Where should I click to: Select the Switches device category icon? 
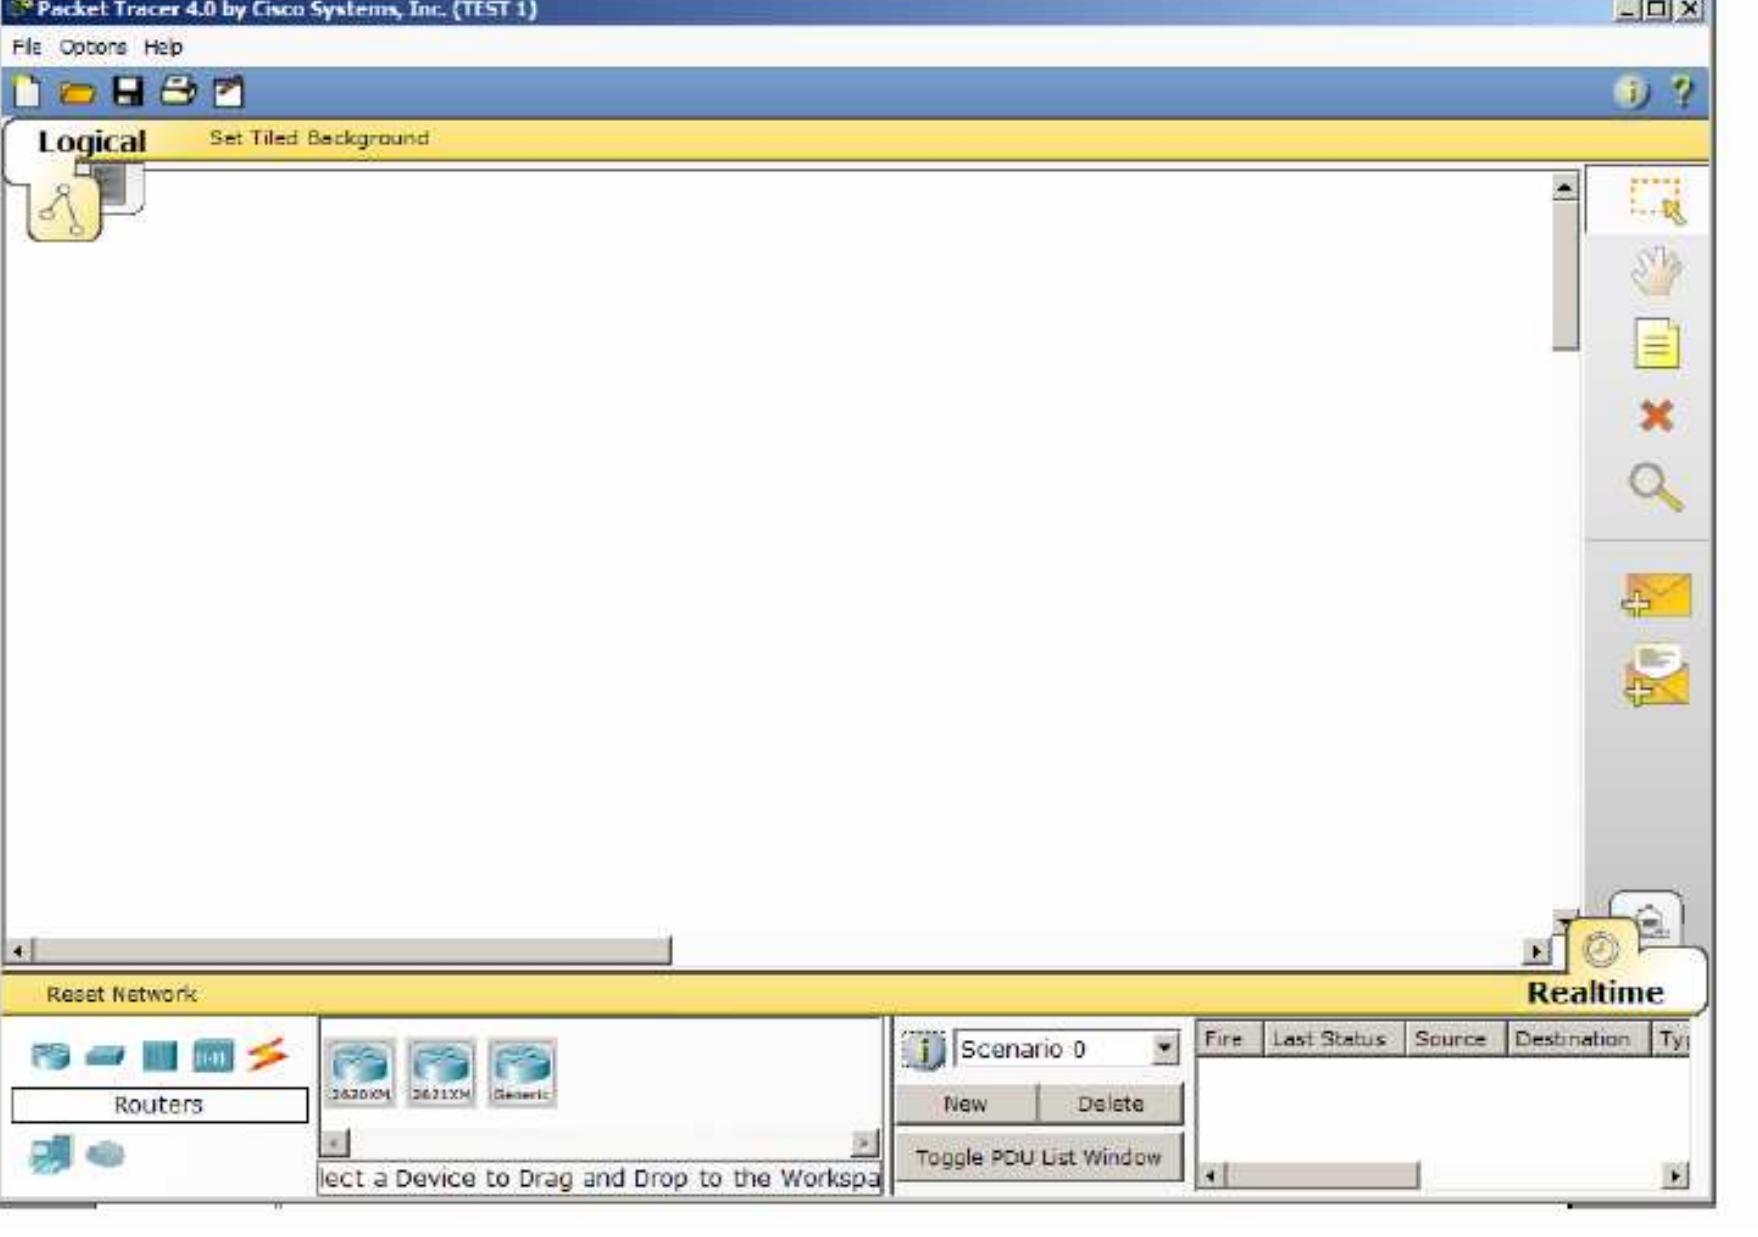(105, 1055)
